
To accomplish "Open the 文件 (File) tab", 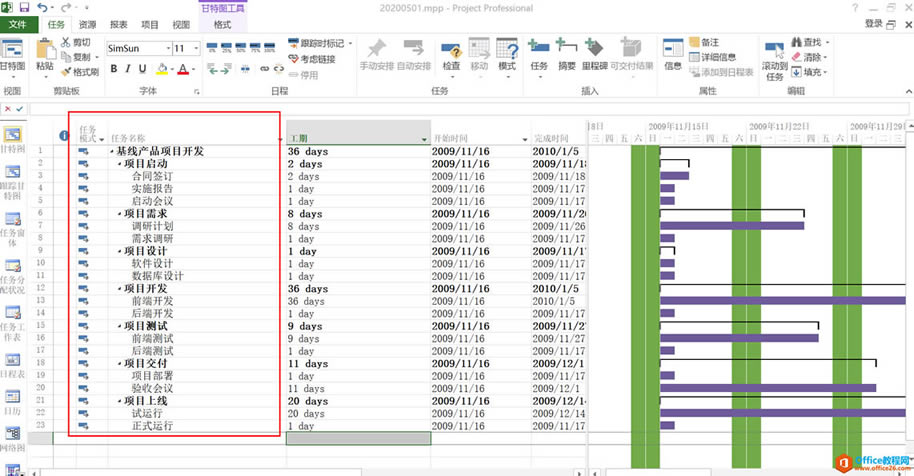I will [17, 24].
